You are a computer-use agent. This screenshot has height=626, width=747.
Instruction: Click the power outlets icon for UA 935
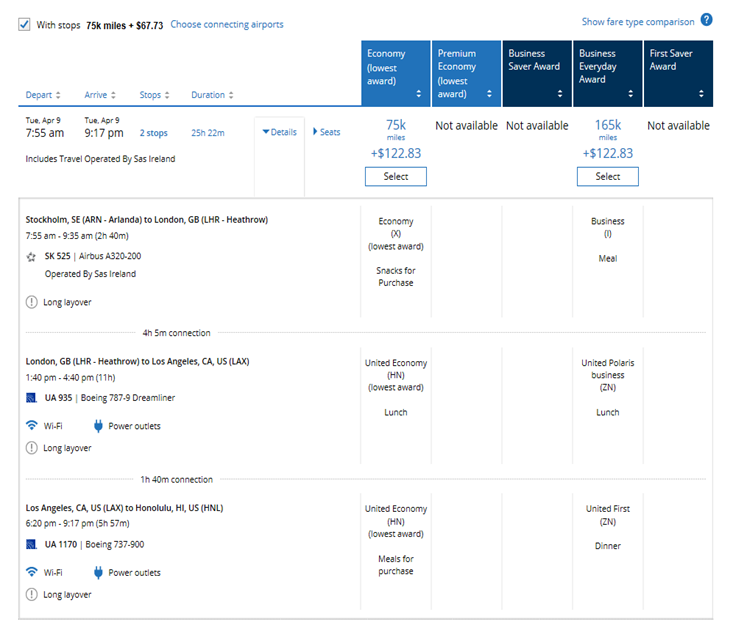coord(99,426)
